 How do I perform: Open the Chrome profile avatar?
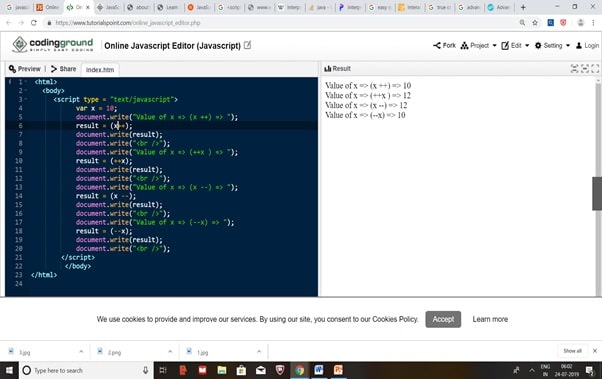coord(580,23)
